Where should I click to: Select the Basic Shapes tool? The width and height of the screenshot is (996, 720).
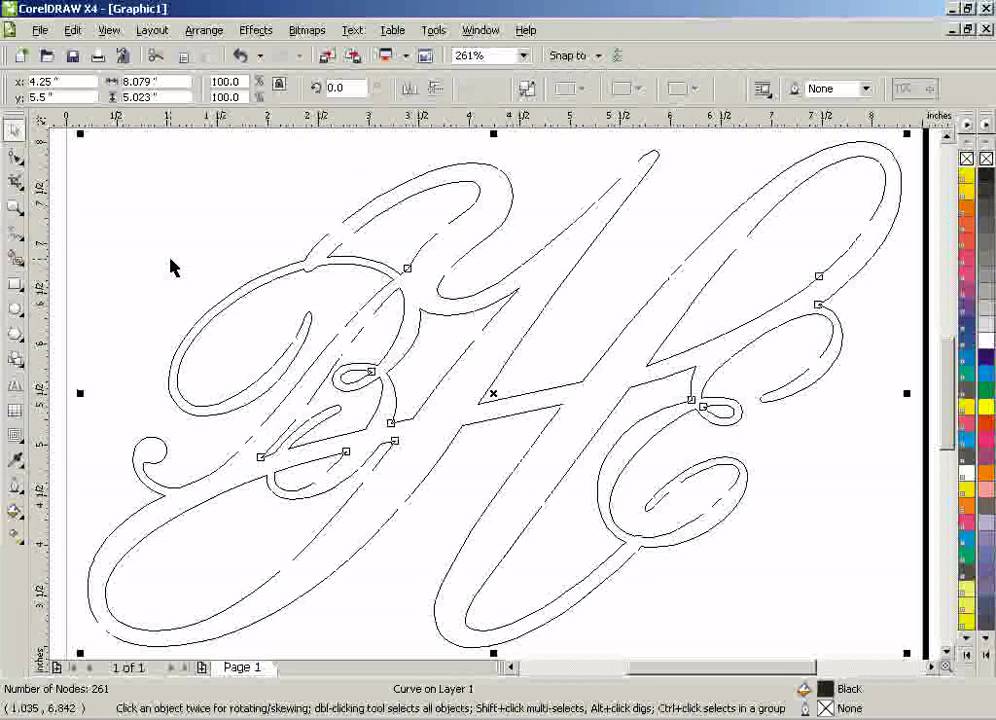point(15,360)
